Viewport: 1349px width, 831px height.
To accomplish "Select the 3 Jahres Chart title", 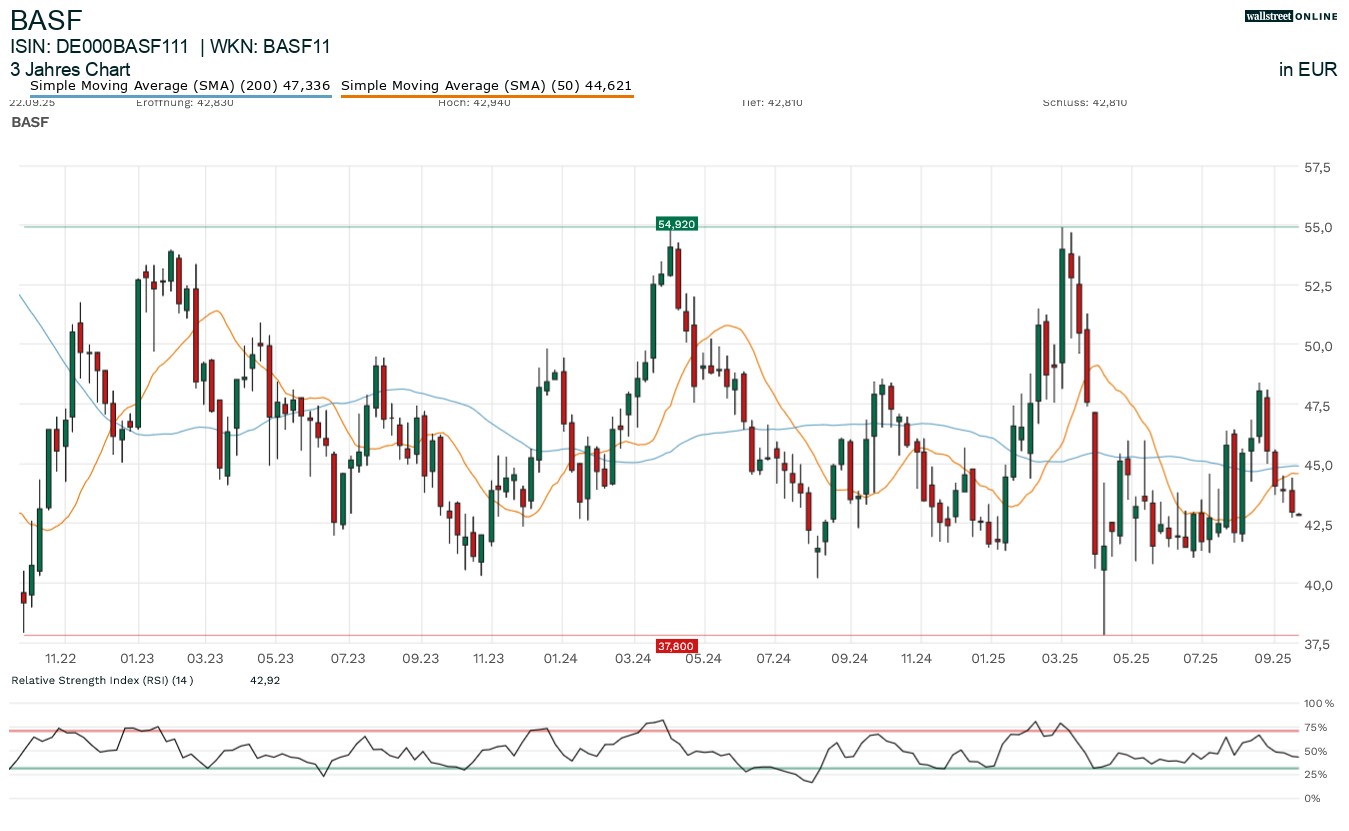I will tap(70, 70).
